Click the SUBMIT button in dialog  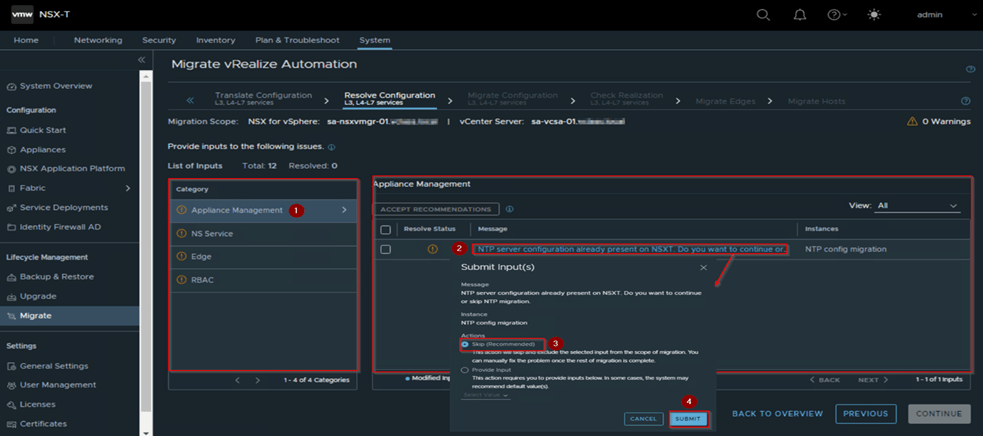point(688,418)
